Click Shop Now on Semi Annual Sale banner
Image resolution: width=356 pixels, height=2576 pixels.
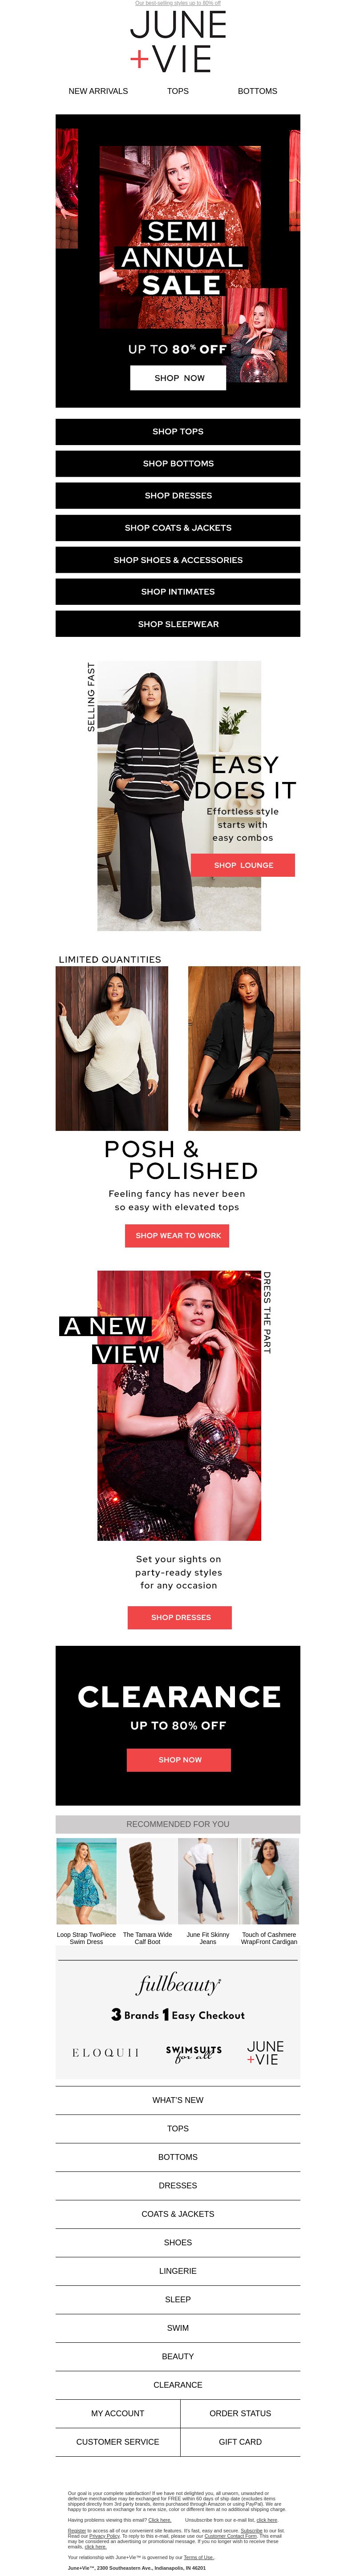tap(178, 378)
